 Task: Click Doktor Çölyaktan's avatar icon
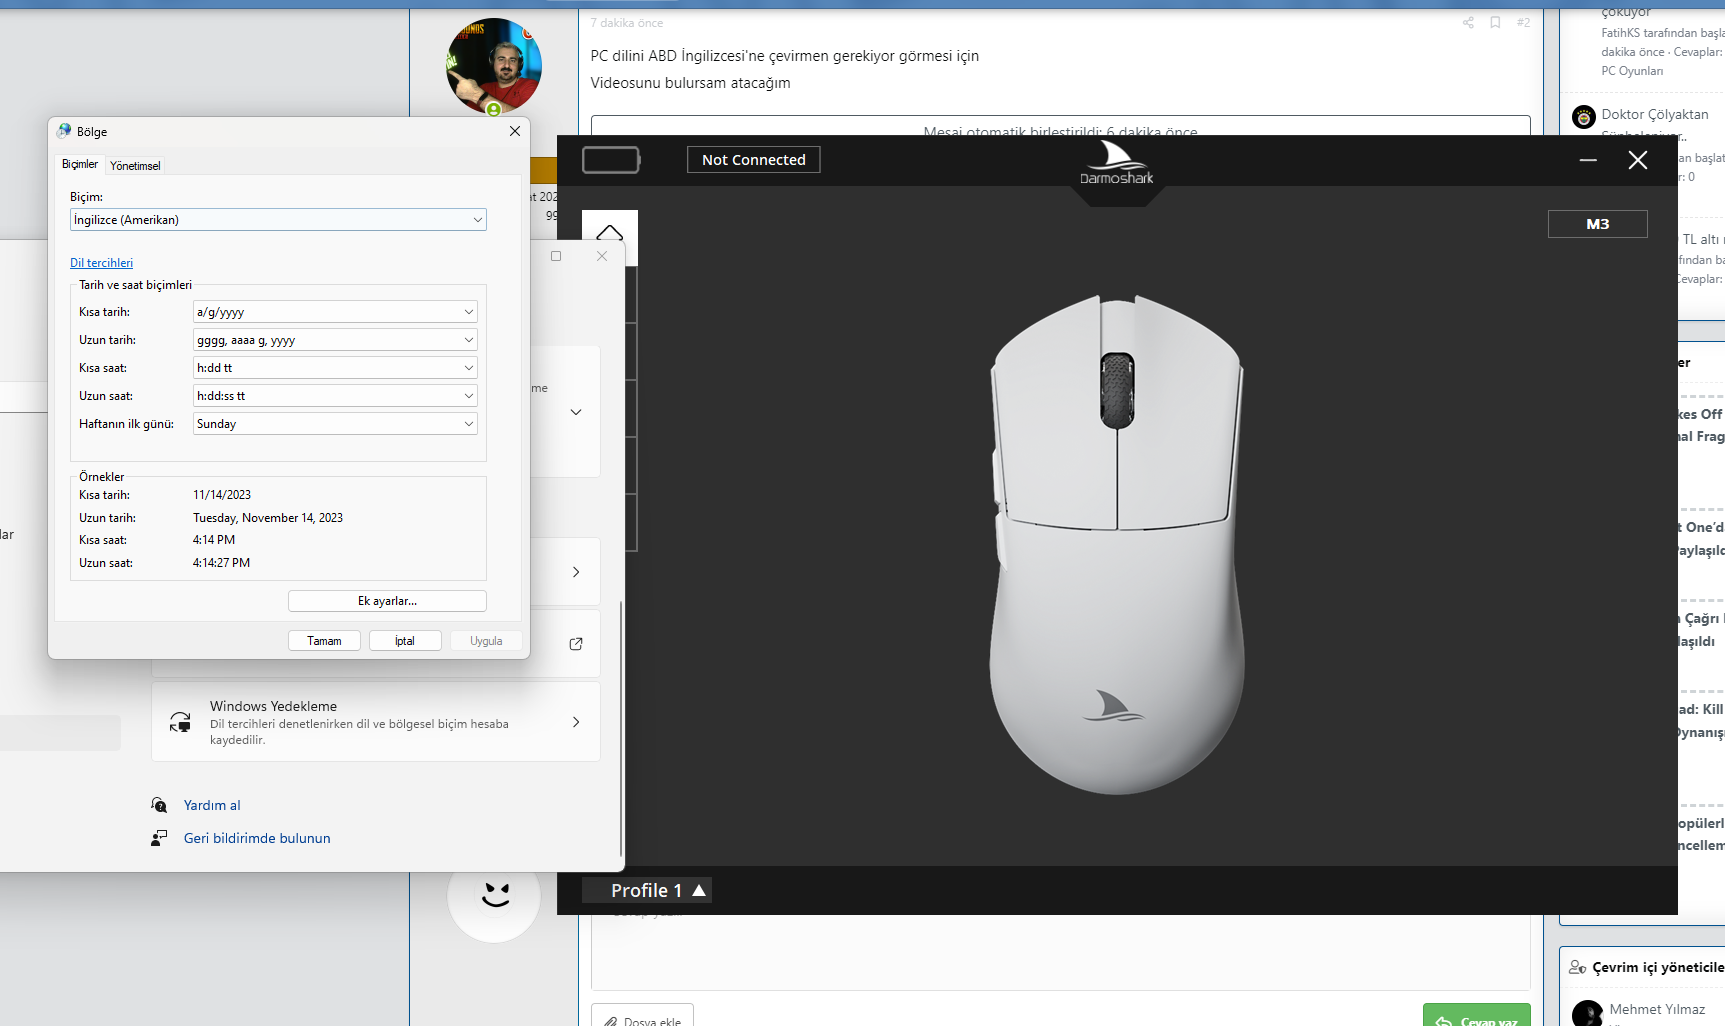[1584, 117]
